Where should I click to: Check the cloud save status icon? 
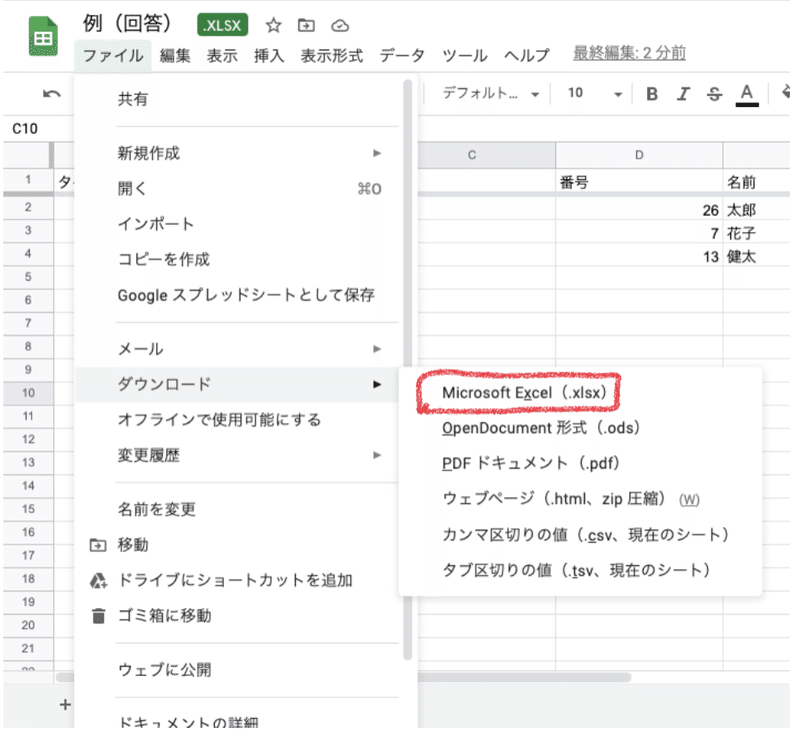tap(340, 26)
